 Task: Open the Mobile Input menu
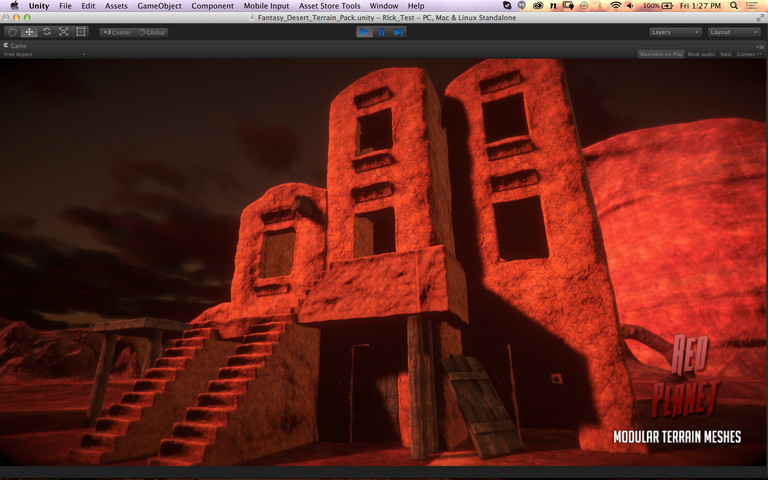[266, 6]
